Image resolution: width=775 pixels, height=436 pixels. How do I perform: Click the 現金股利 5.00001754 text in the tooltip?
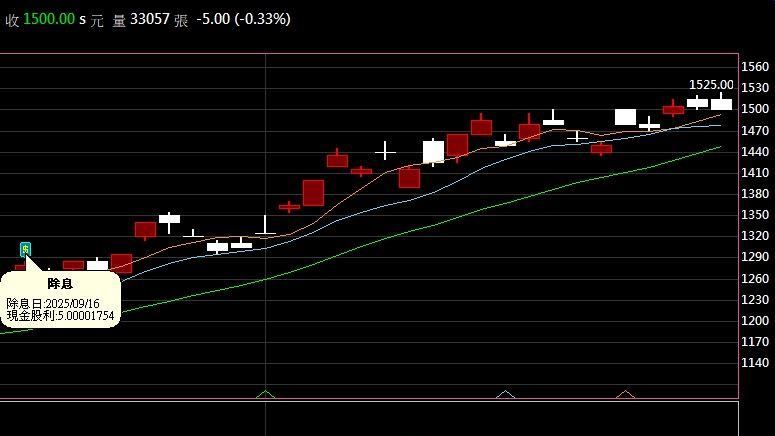coord(60,316)
